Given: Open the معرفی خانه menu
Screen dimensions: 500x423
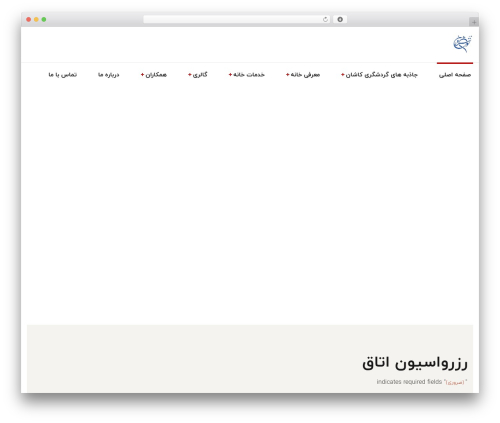Looking at the screenshot, I should [x=305, y=75].
